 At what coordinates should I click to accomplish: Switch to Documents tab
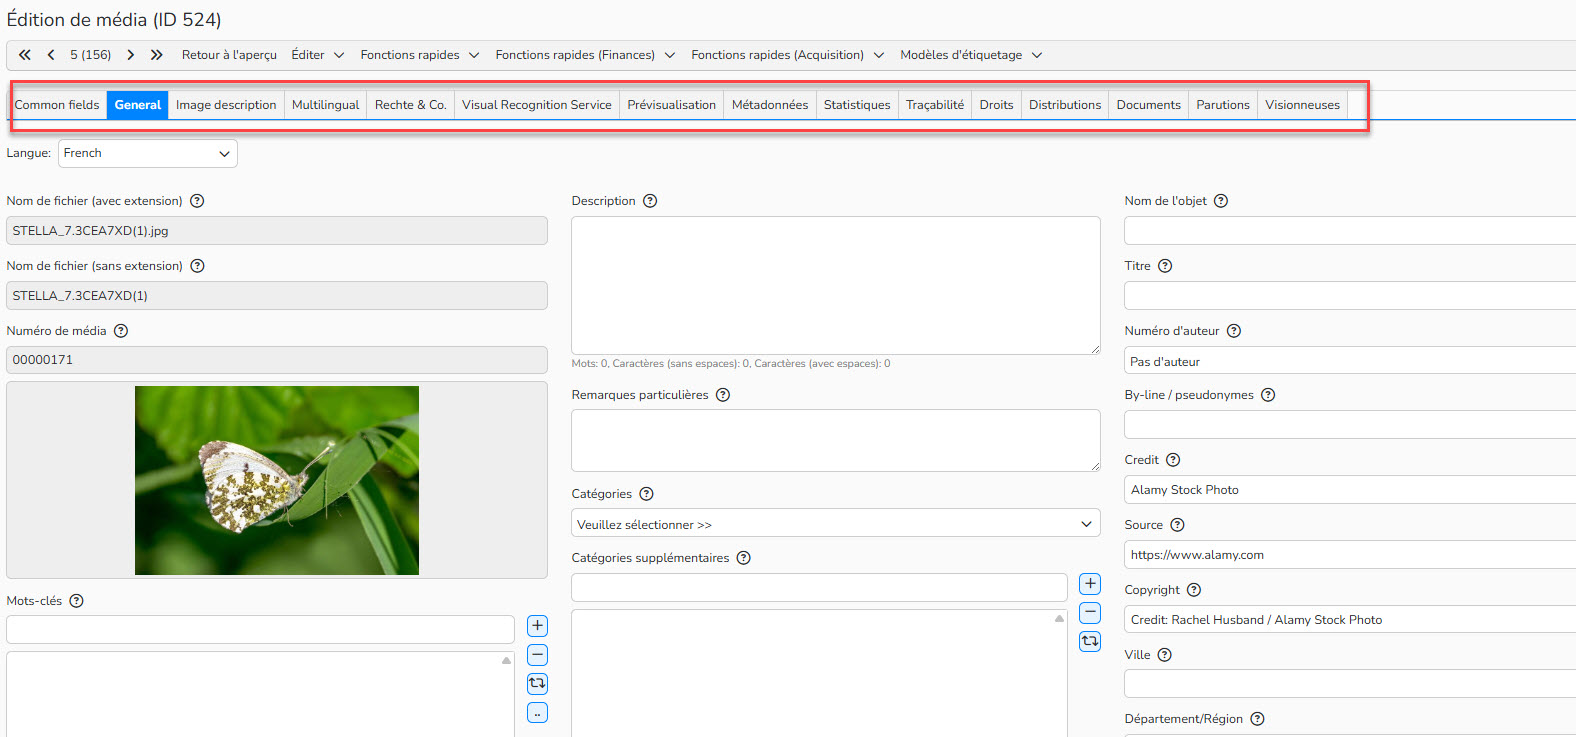(1149, 105)
